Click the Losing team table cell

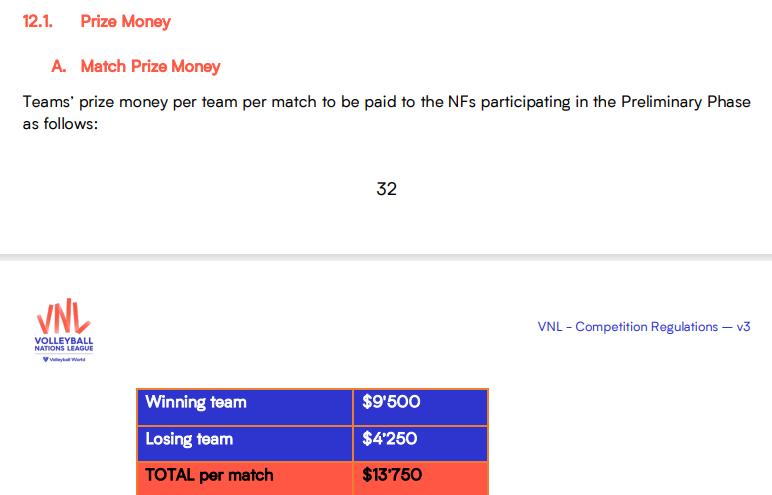pos(245,444)
